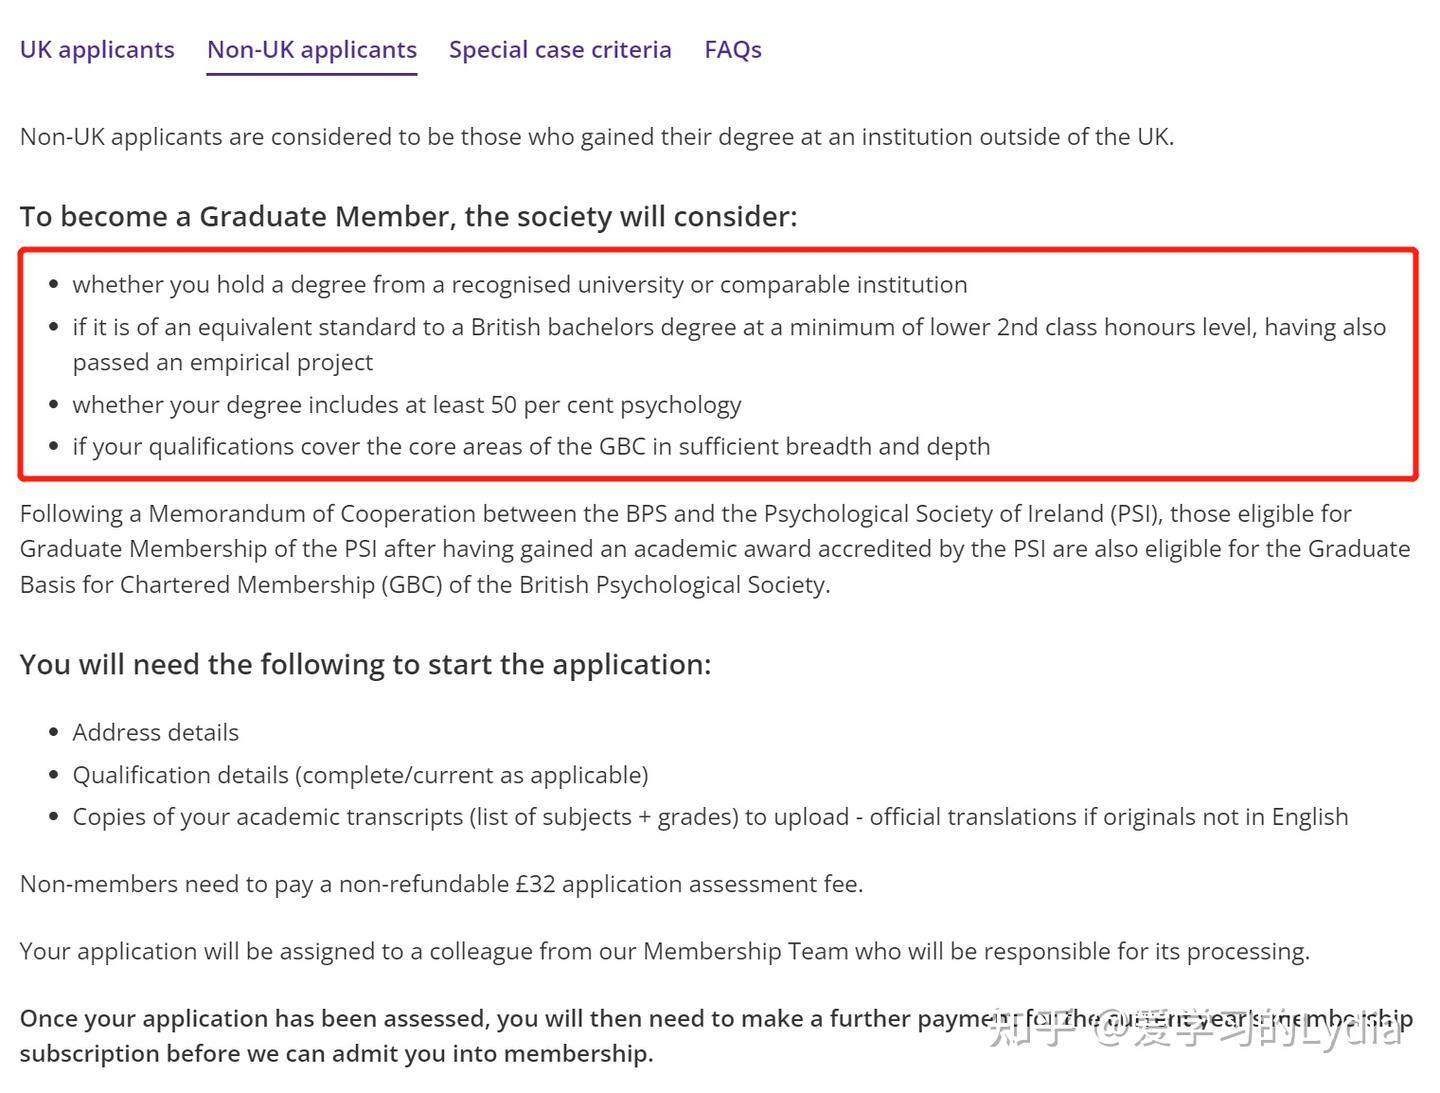Click the Membership Team processing sentence
Viewport: 1440px width, 1093px height.
coord(664,952)
